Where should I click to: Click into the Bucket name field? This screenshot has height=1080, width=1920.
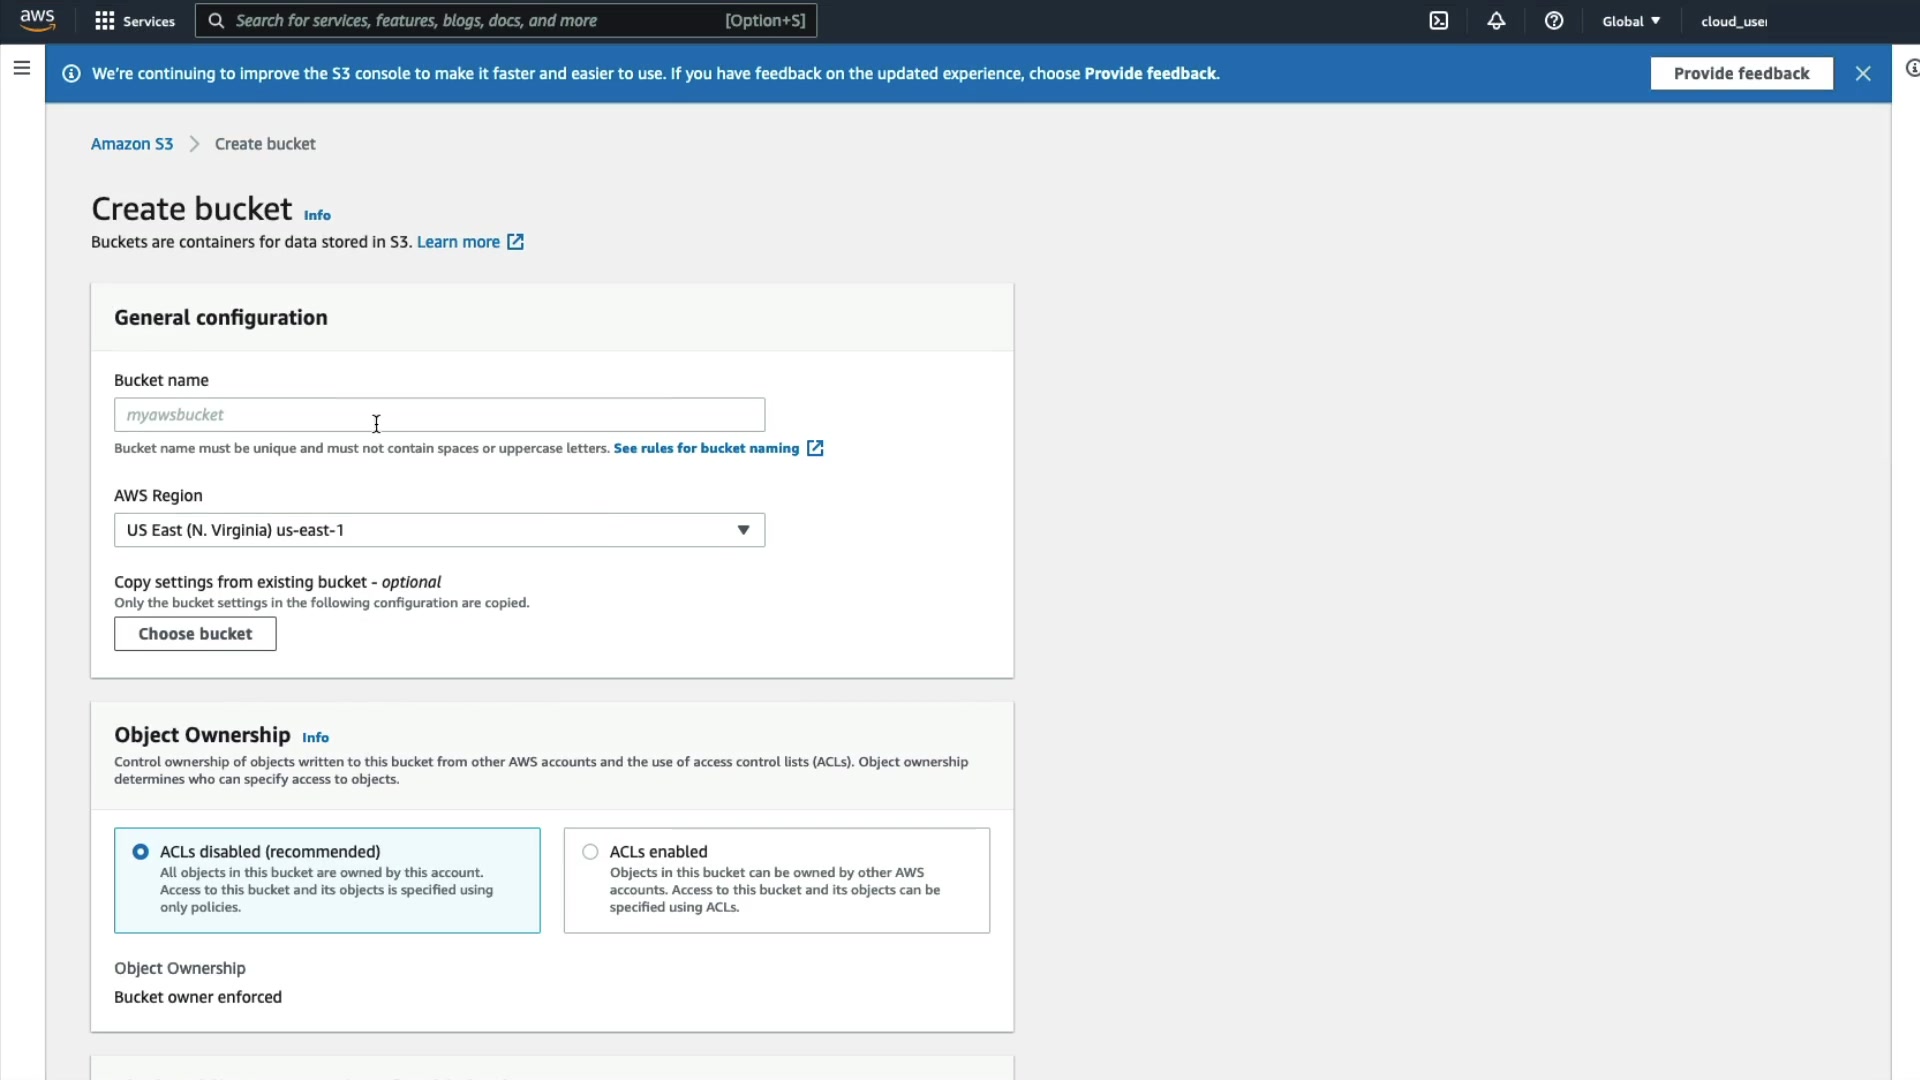tap(439, 415)
